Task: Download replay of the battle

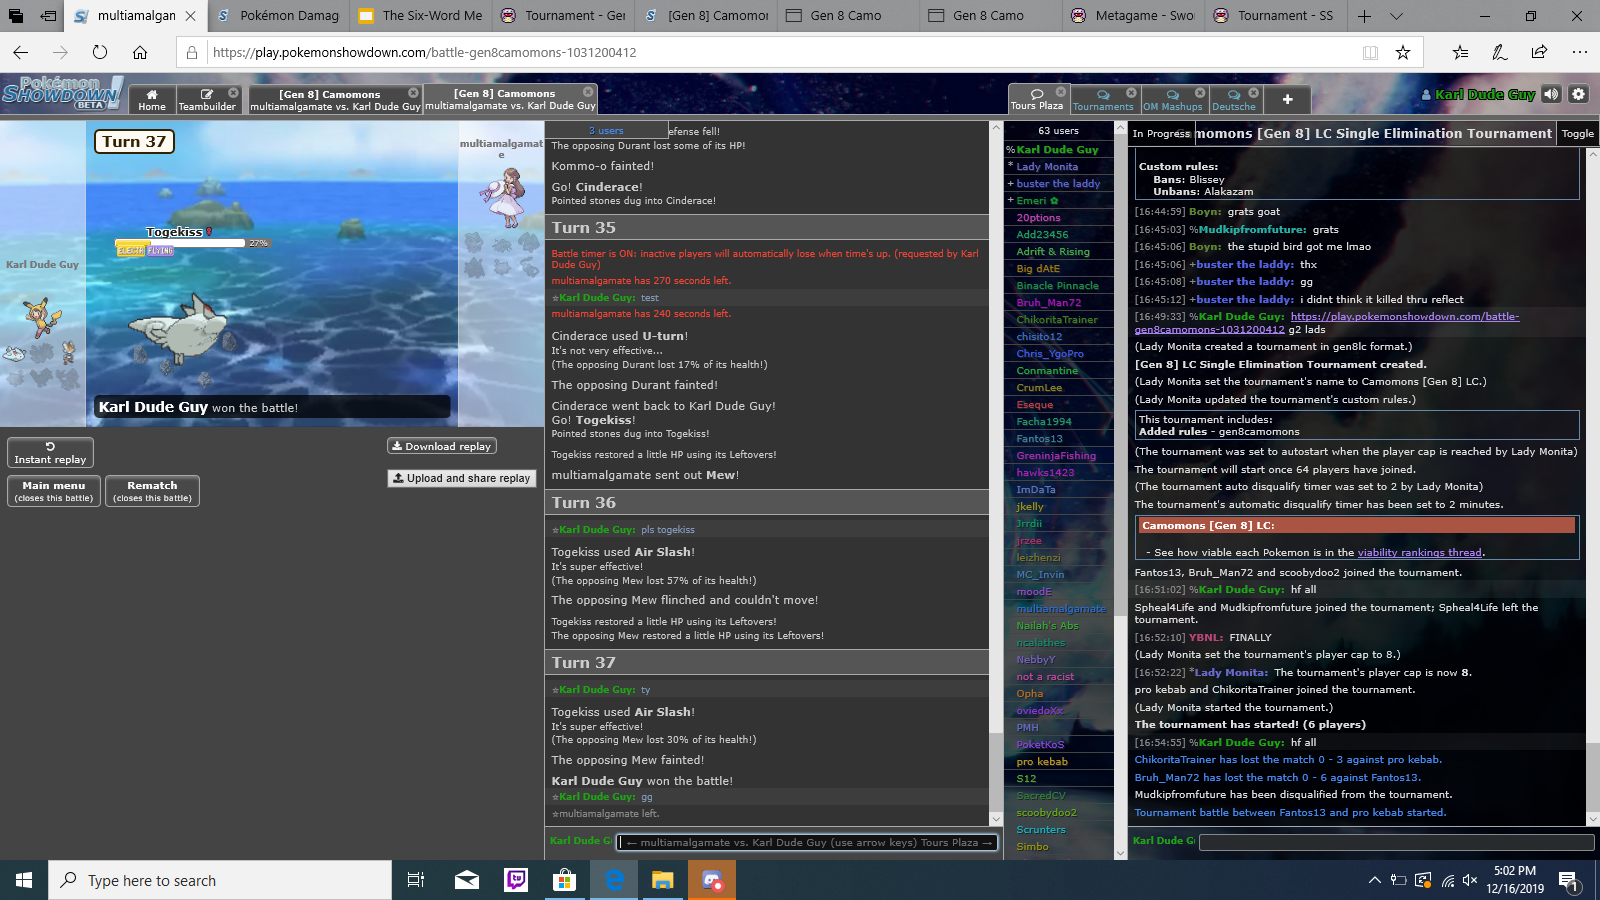Action: (441, 446)
